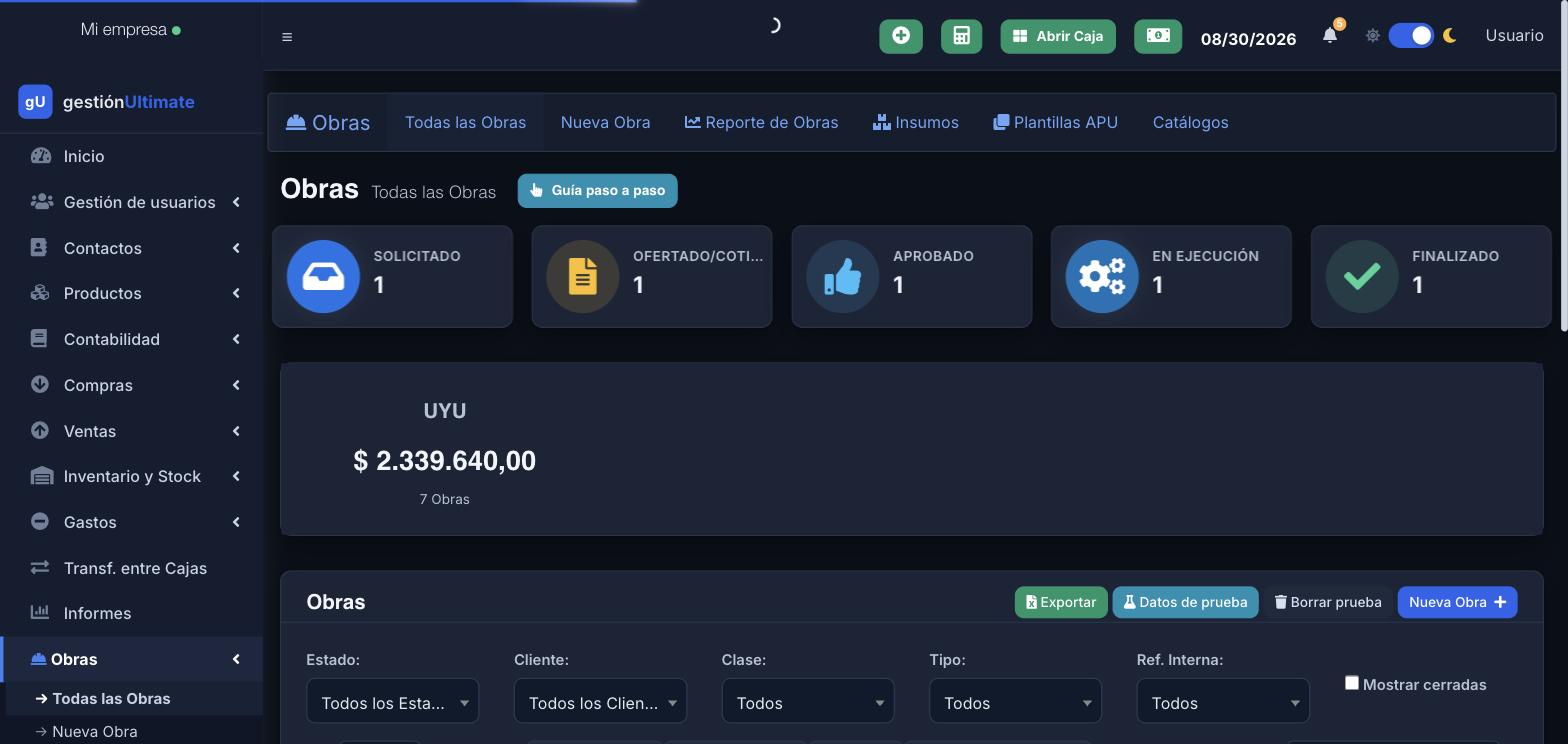Click the blue Nueva Obra + button

point(1457,602)
